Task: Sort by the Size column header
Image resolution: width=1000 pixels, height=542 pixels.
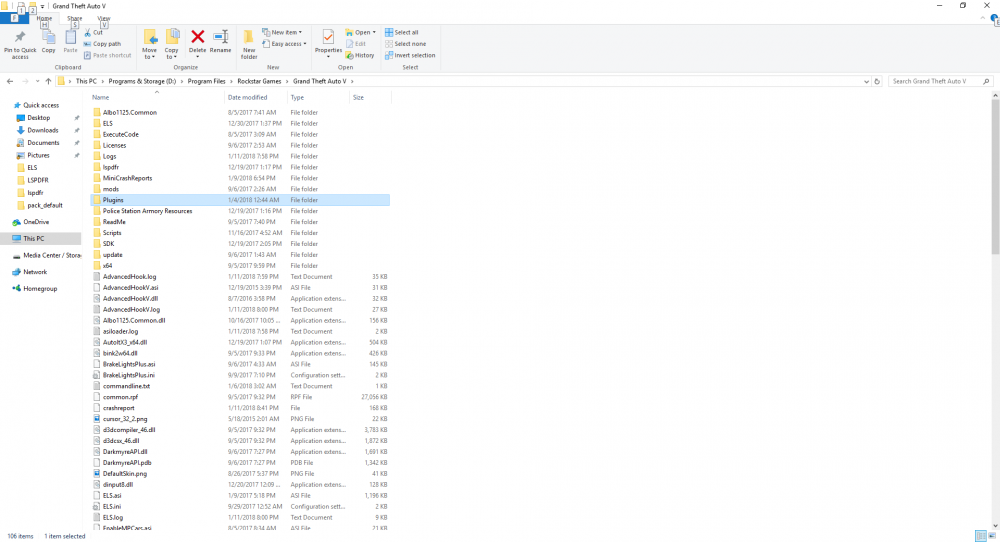Action: 370,98
